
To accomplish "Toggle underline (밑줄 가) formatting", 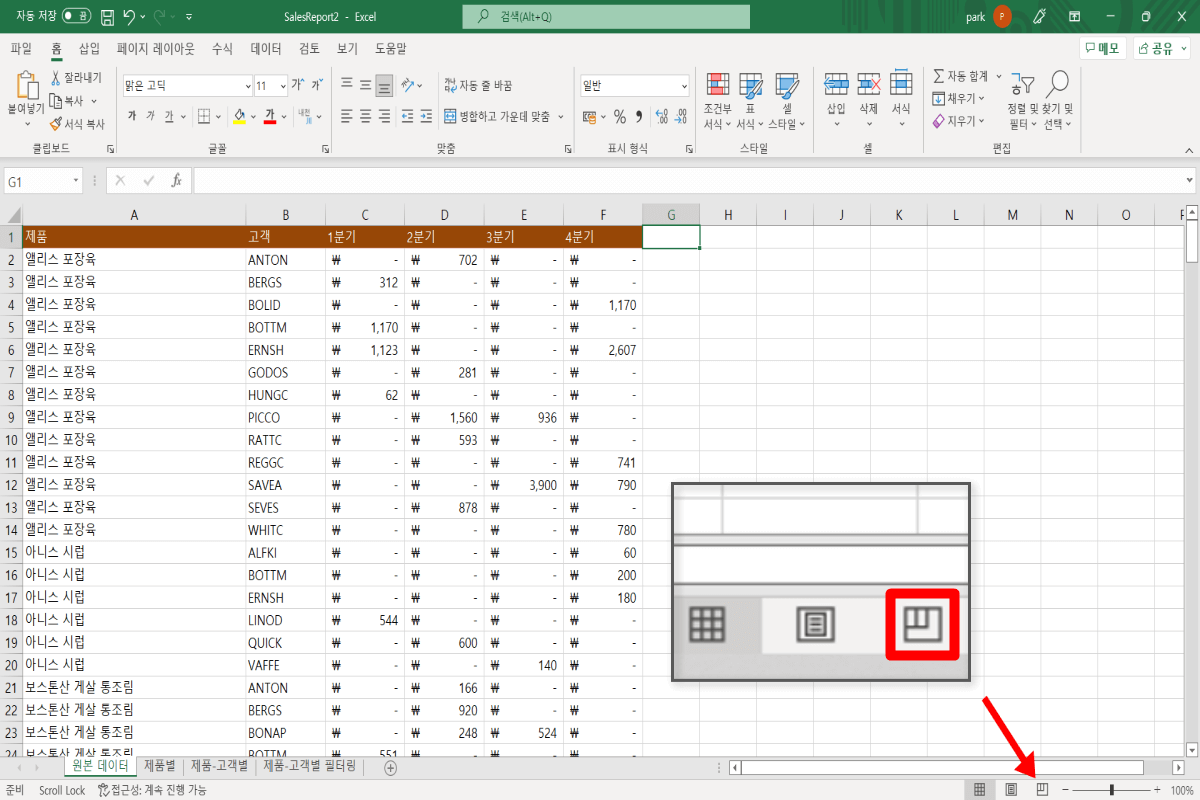I will coord(169,117).
